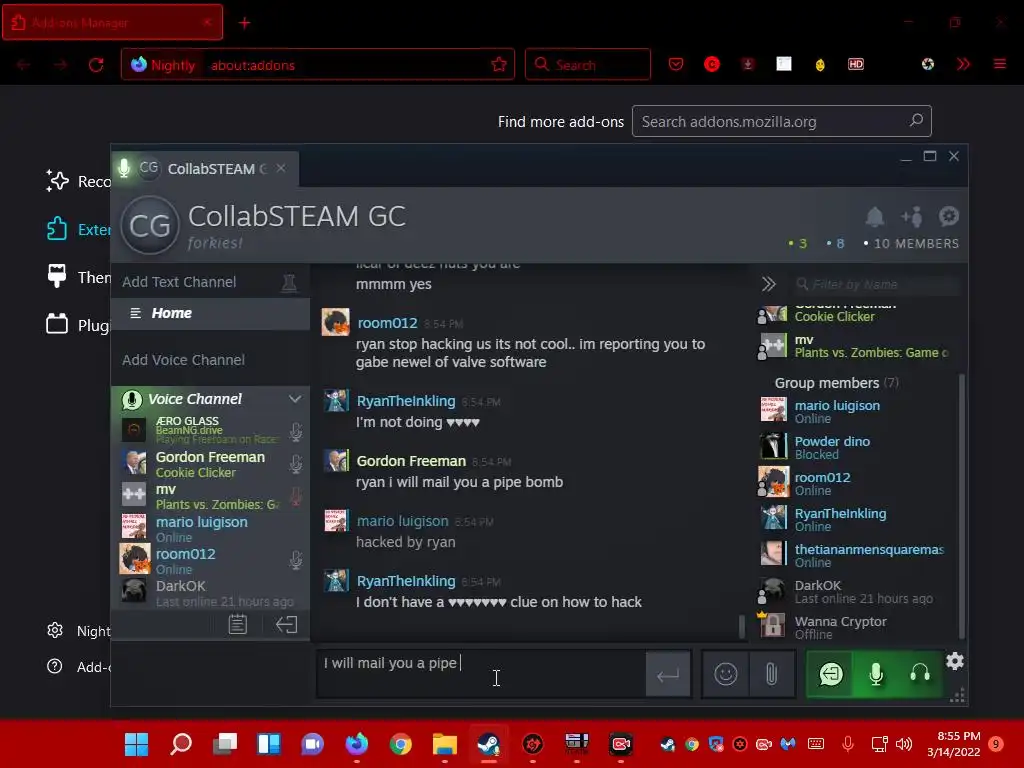Open Extensions category in Add-ons Manager
The width and height of the screenshot is (1024, 768).
78,229
